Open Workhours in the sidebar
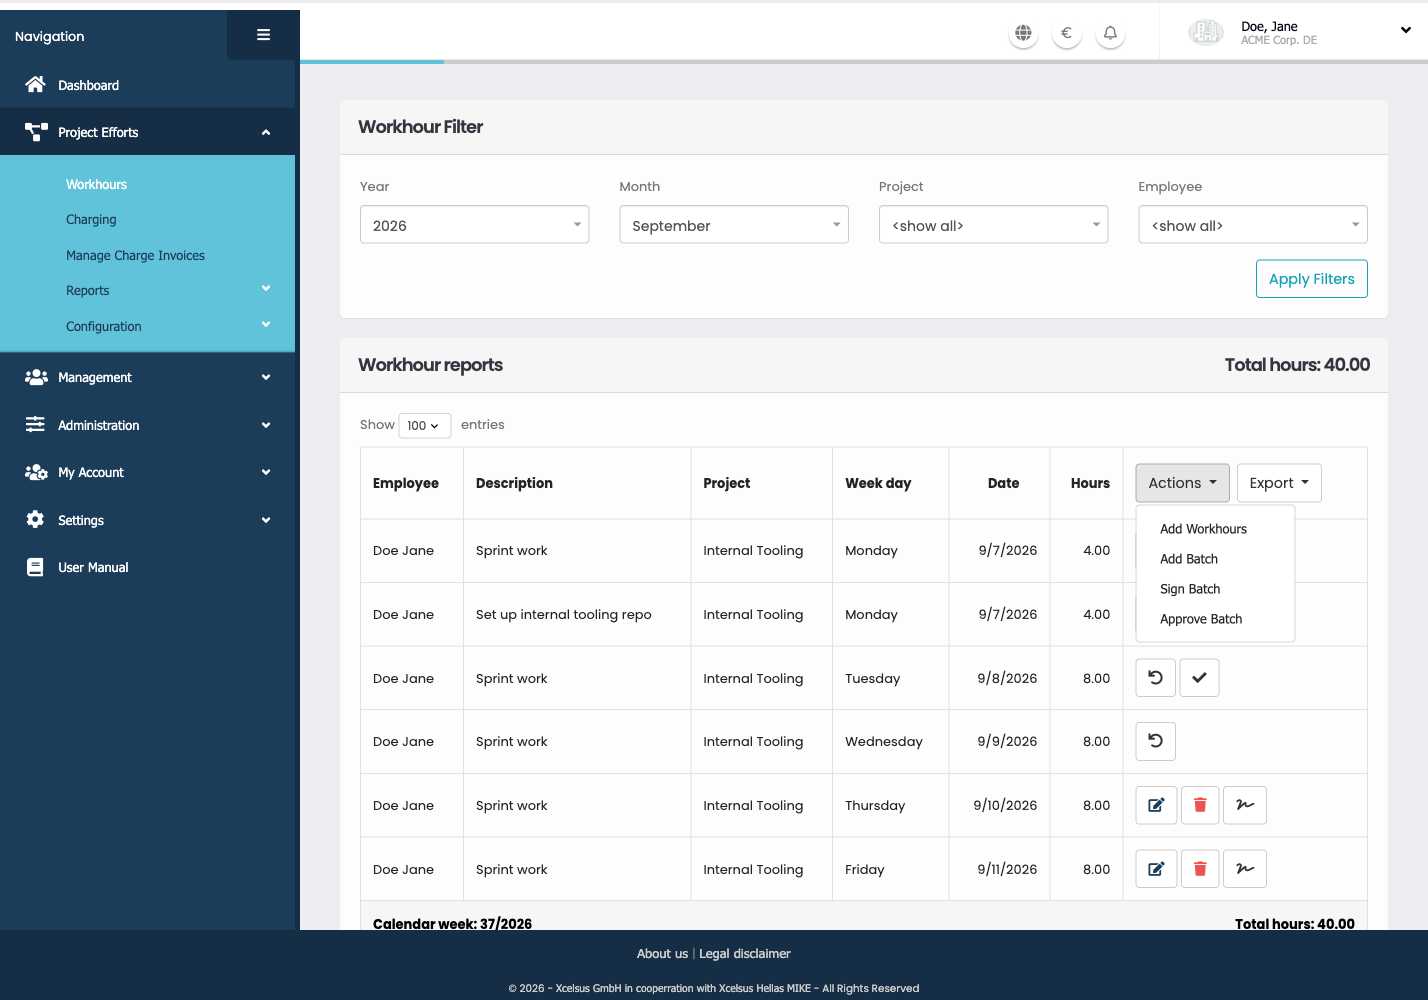Image resolution: width=1428 pixels, height=1000 pixels. coord(96,184)
